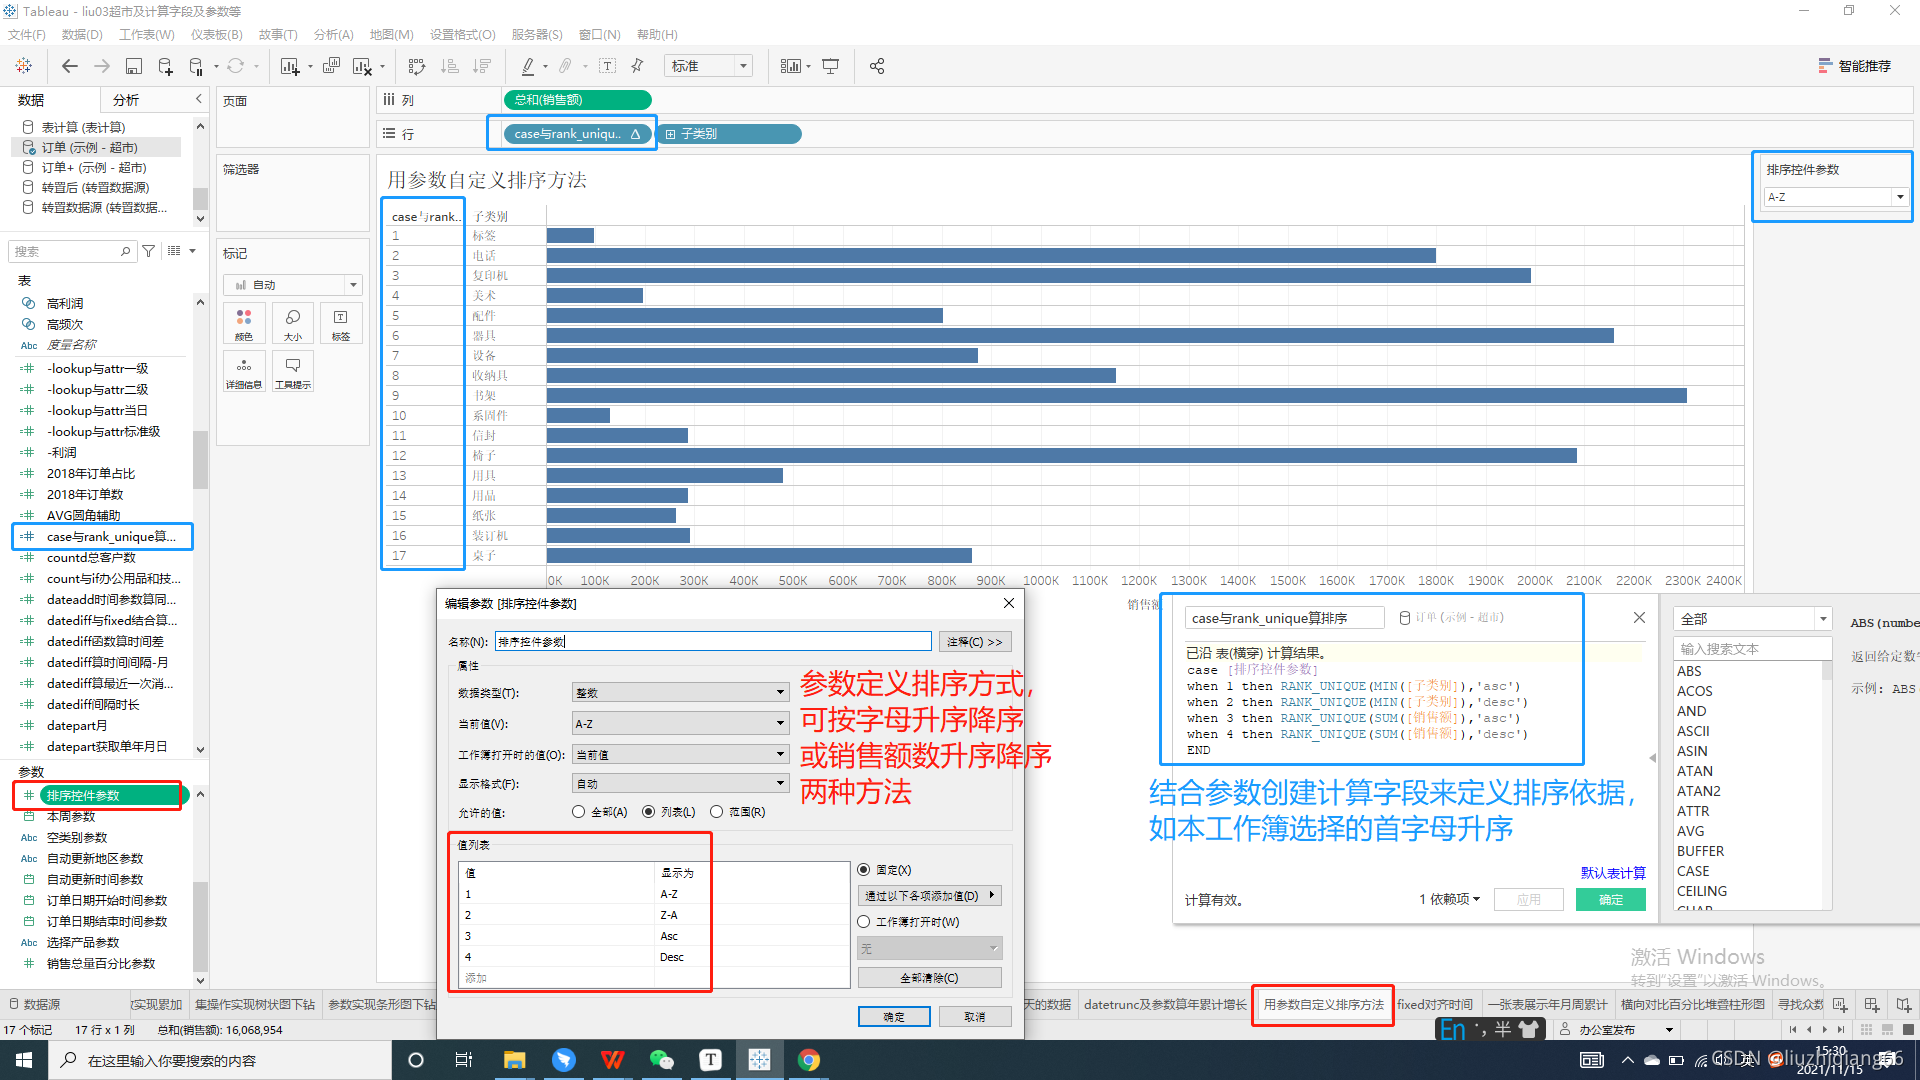
Task: Click the New data source icon
Action: (165, 66)
